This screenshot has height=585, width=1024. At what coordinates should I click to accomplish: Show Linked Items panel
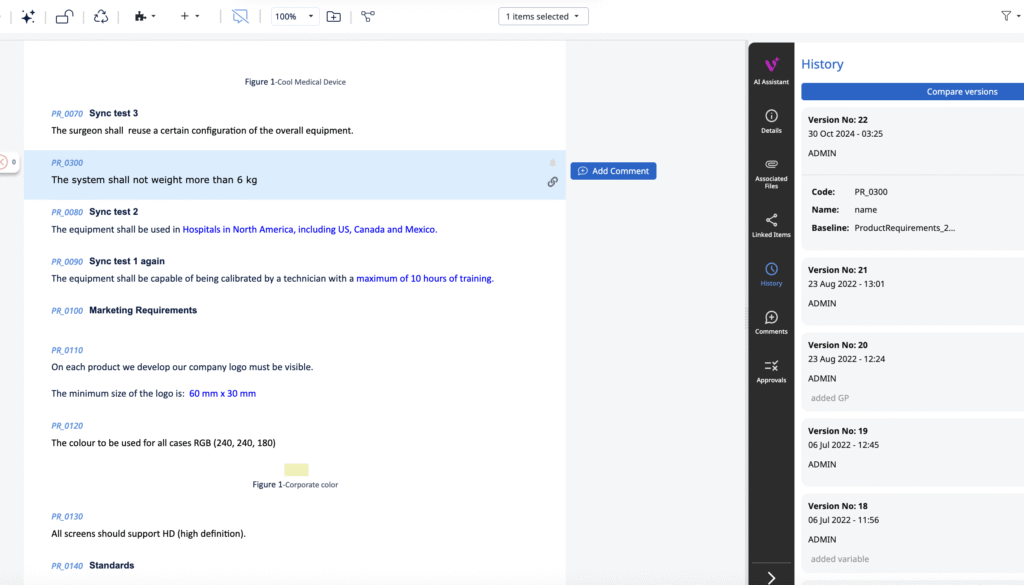(x=771, y=225)
